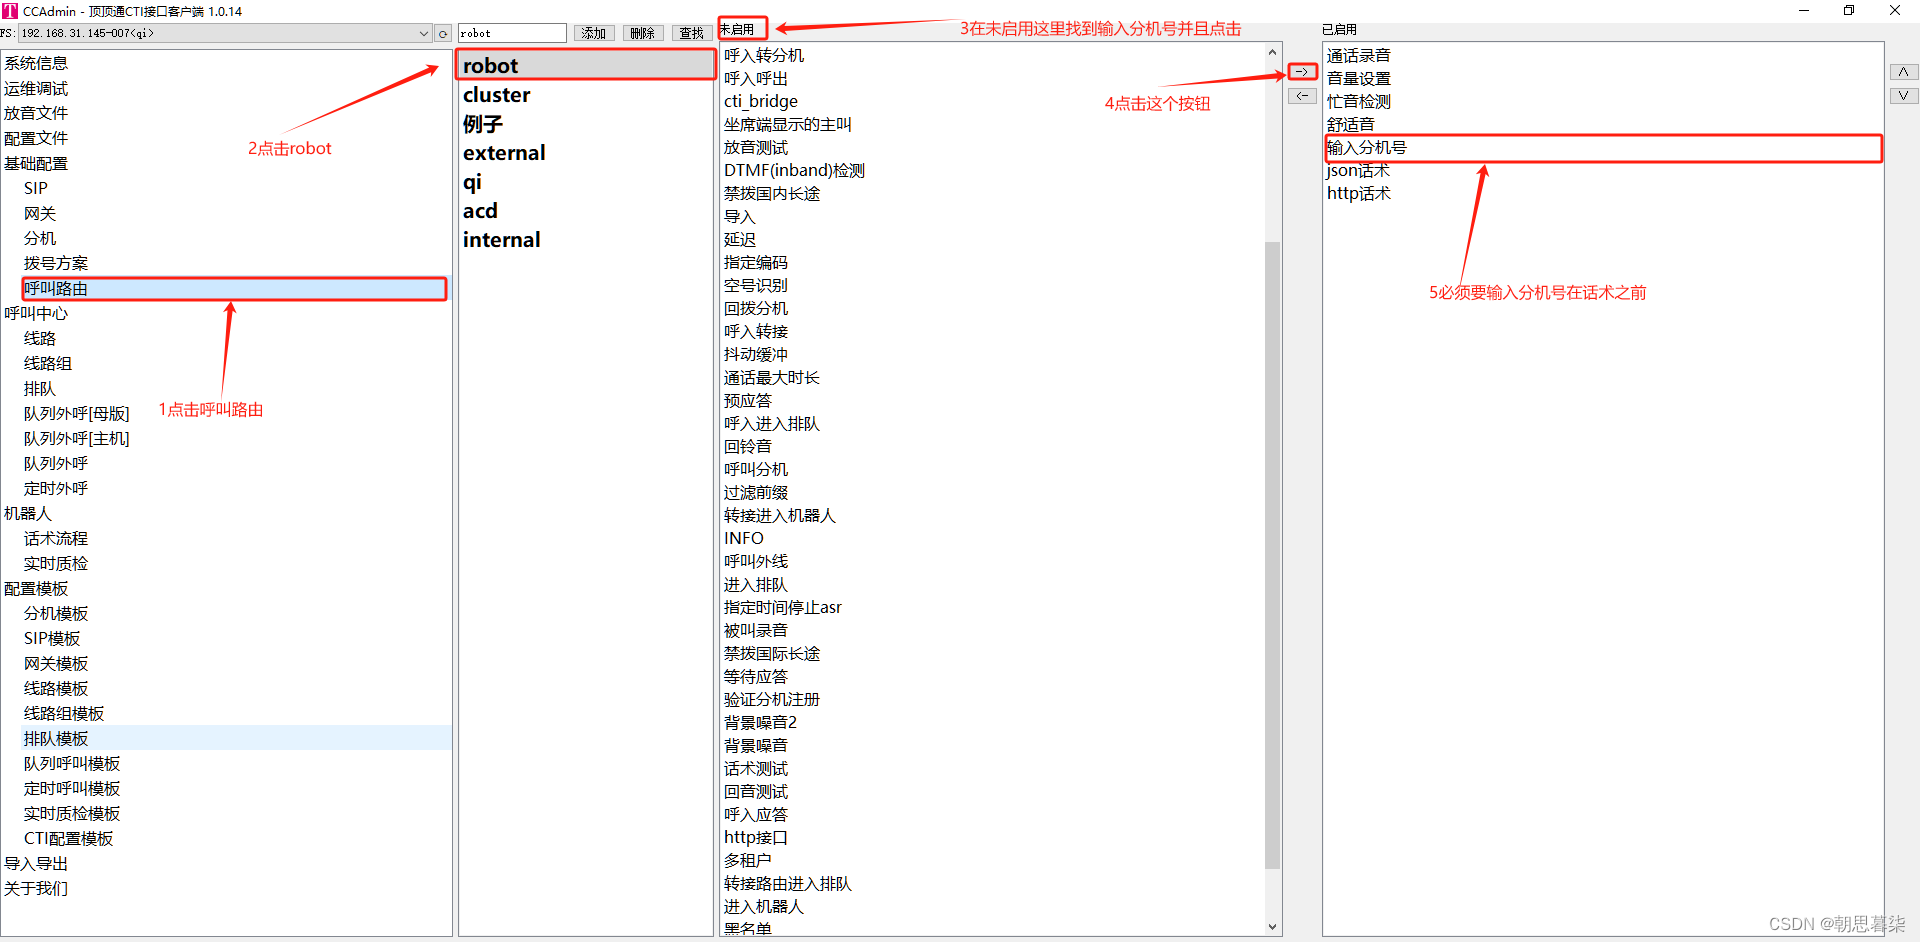Image resolution: width=1920 pixels, height=942 pixels.
Task: Open 关于我们 in the tree
Action: [36, 889]
